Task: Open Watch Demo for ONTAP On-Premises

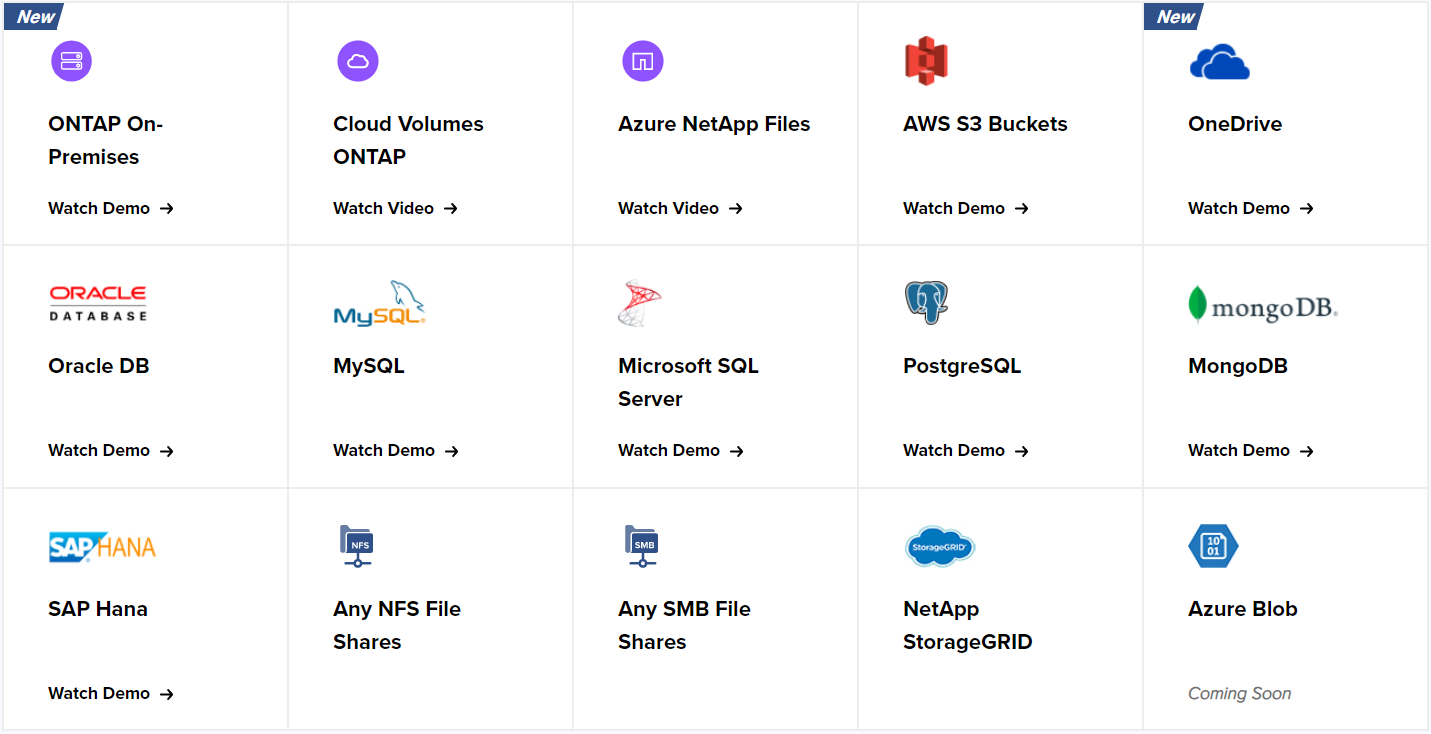Action: point(111,208)
